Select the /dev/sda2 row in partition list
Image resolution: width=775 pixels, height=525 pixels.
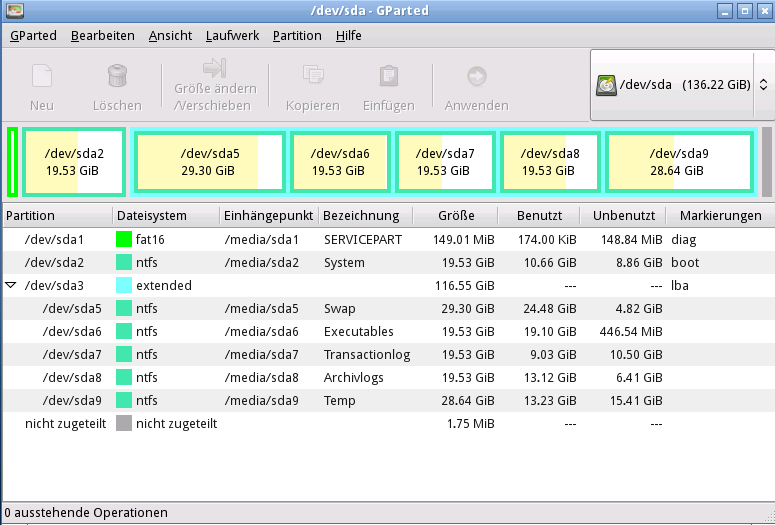(x=389, y=262)
